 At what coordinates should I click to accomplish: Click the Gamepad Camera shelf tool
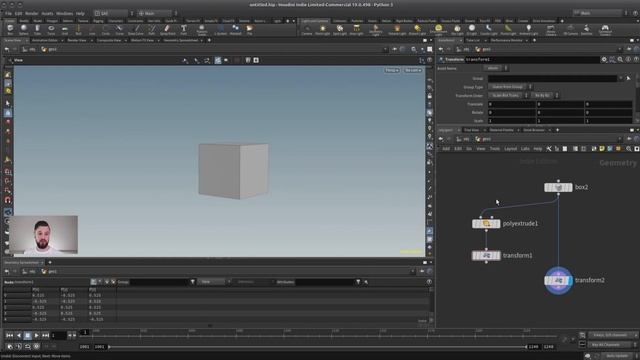(x=605, y=29)
